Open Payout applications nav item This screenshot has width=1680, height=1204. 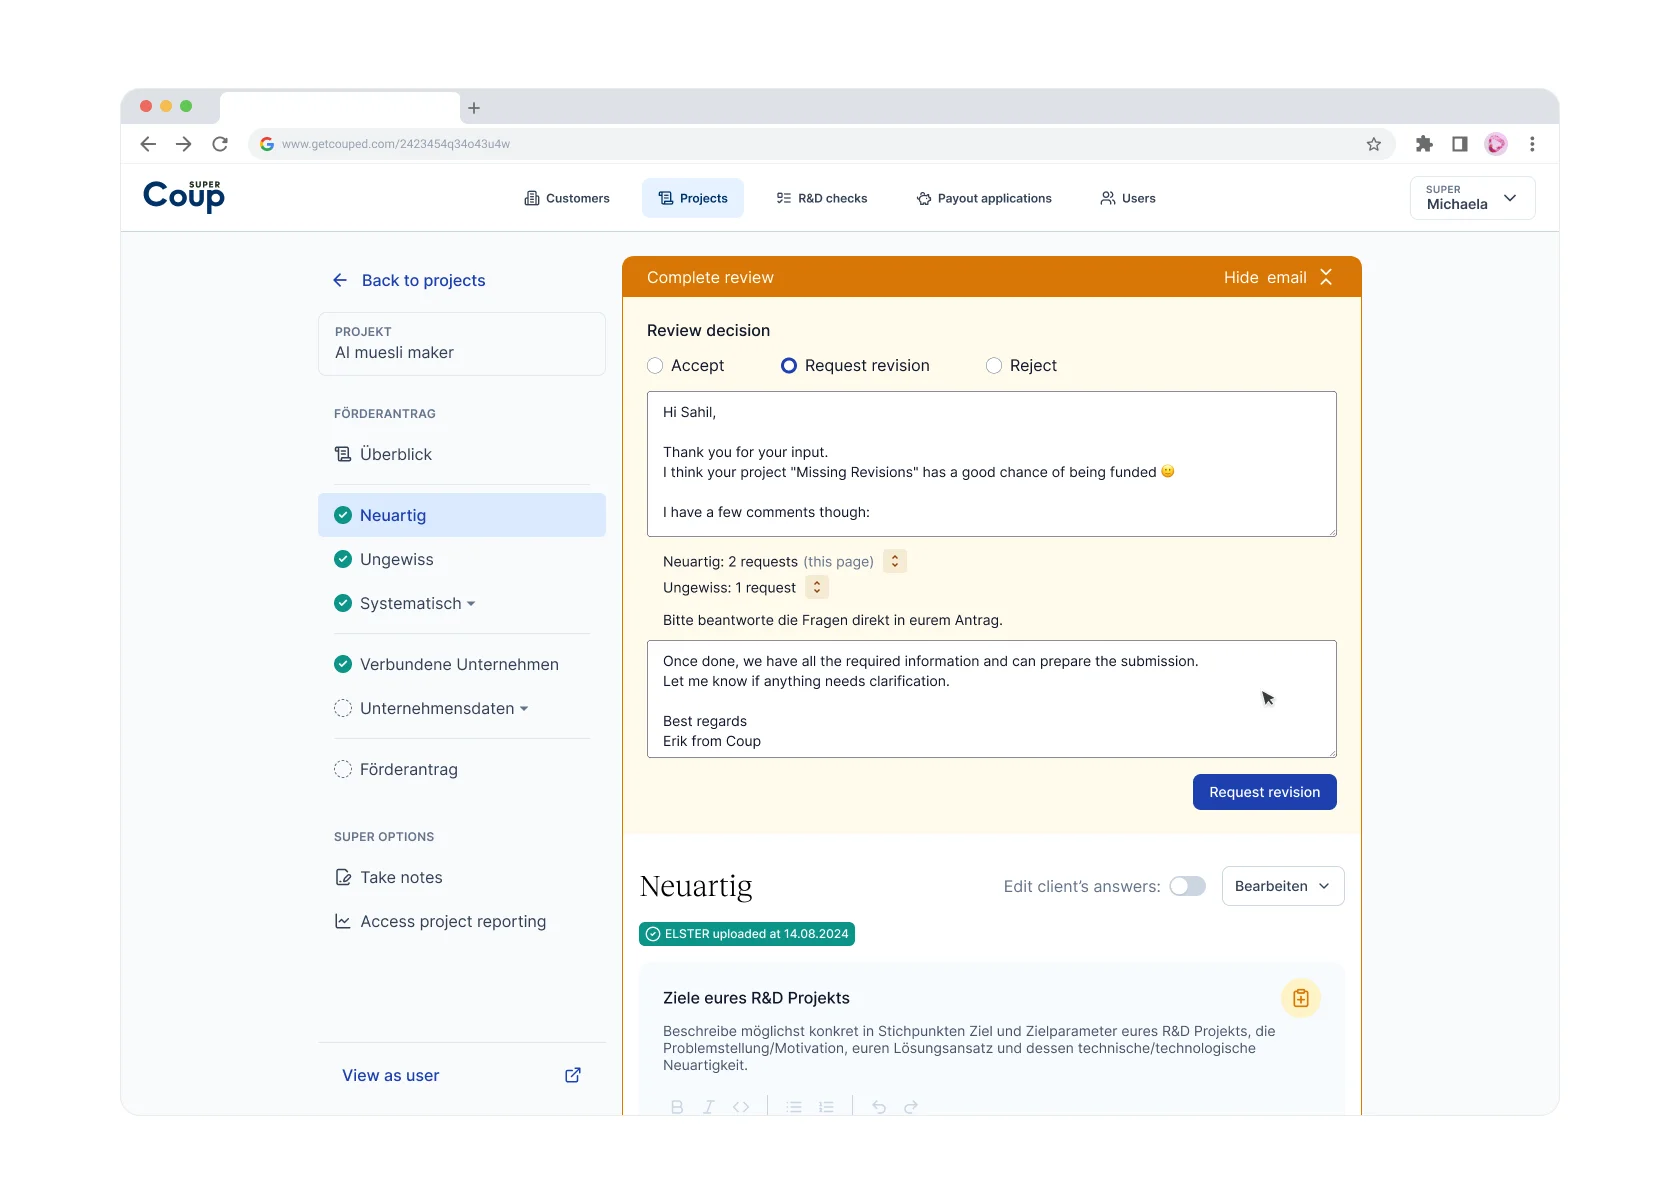click(984, 198)
